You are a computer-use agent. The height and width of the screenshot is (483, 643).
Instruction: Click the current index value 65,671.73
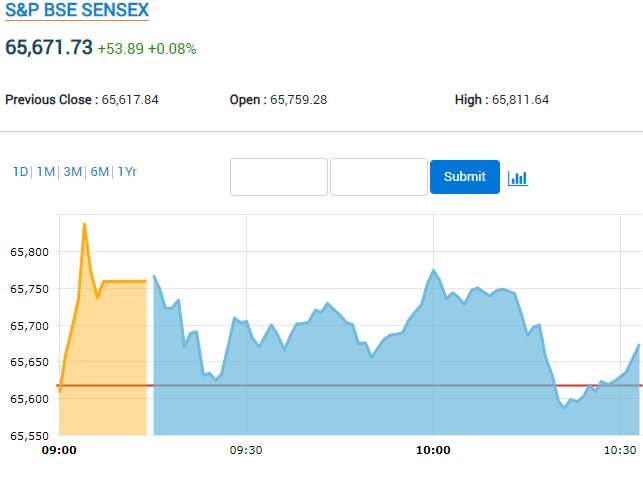coord(49,47)
